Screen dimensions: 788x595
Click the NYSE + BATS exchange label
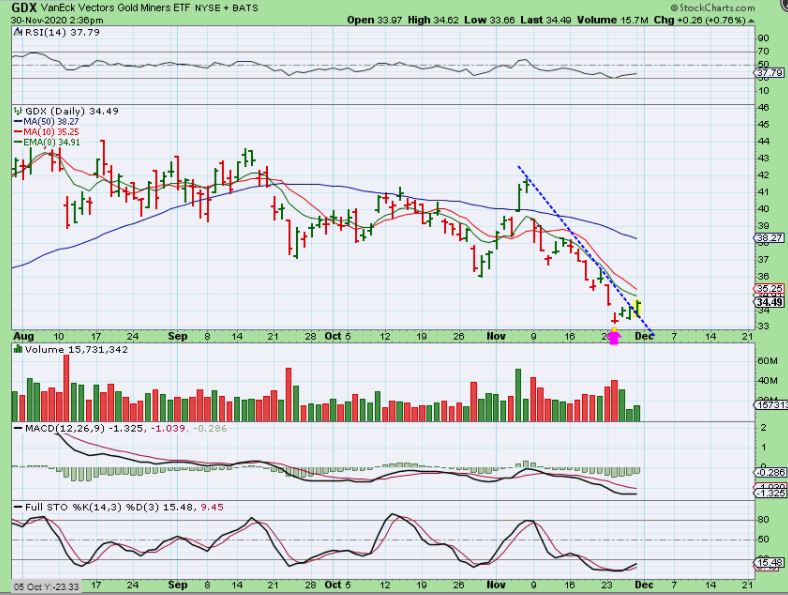coord(226,8)
